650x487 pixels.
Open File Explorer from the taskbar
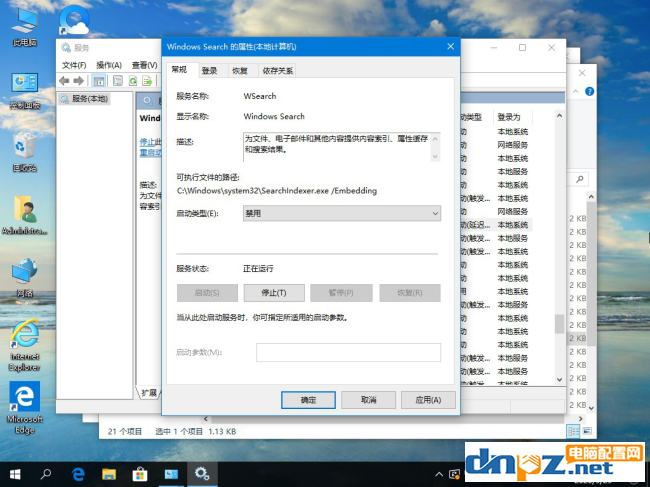pyautogui.click(x=109, y=474)
